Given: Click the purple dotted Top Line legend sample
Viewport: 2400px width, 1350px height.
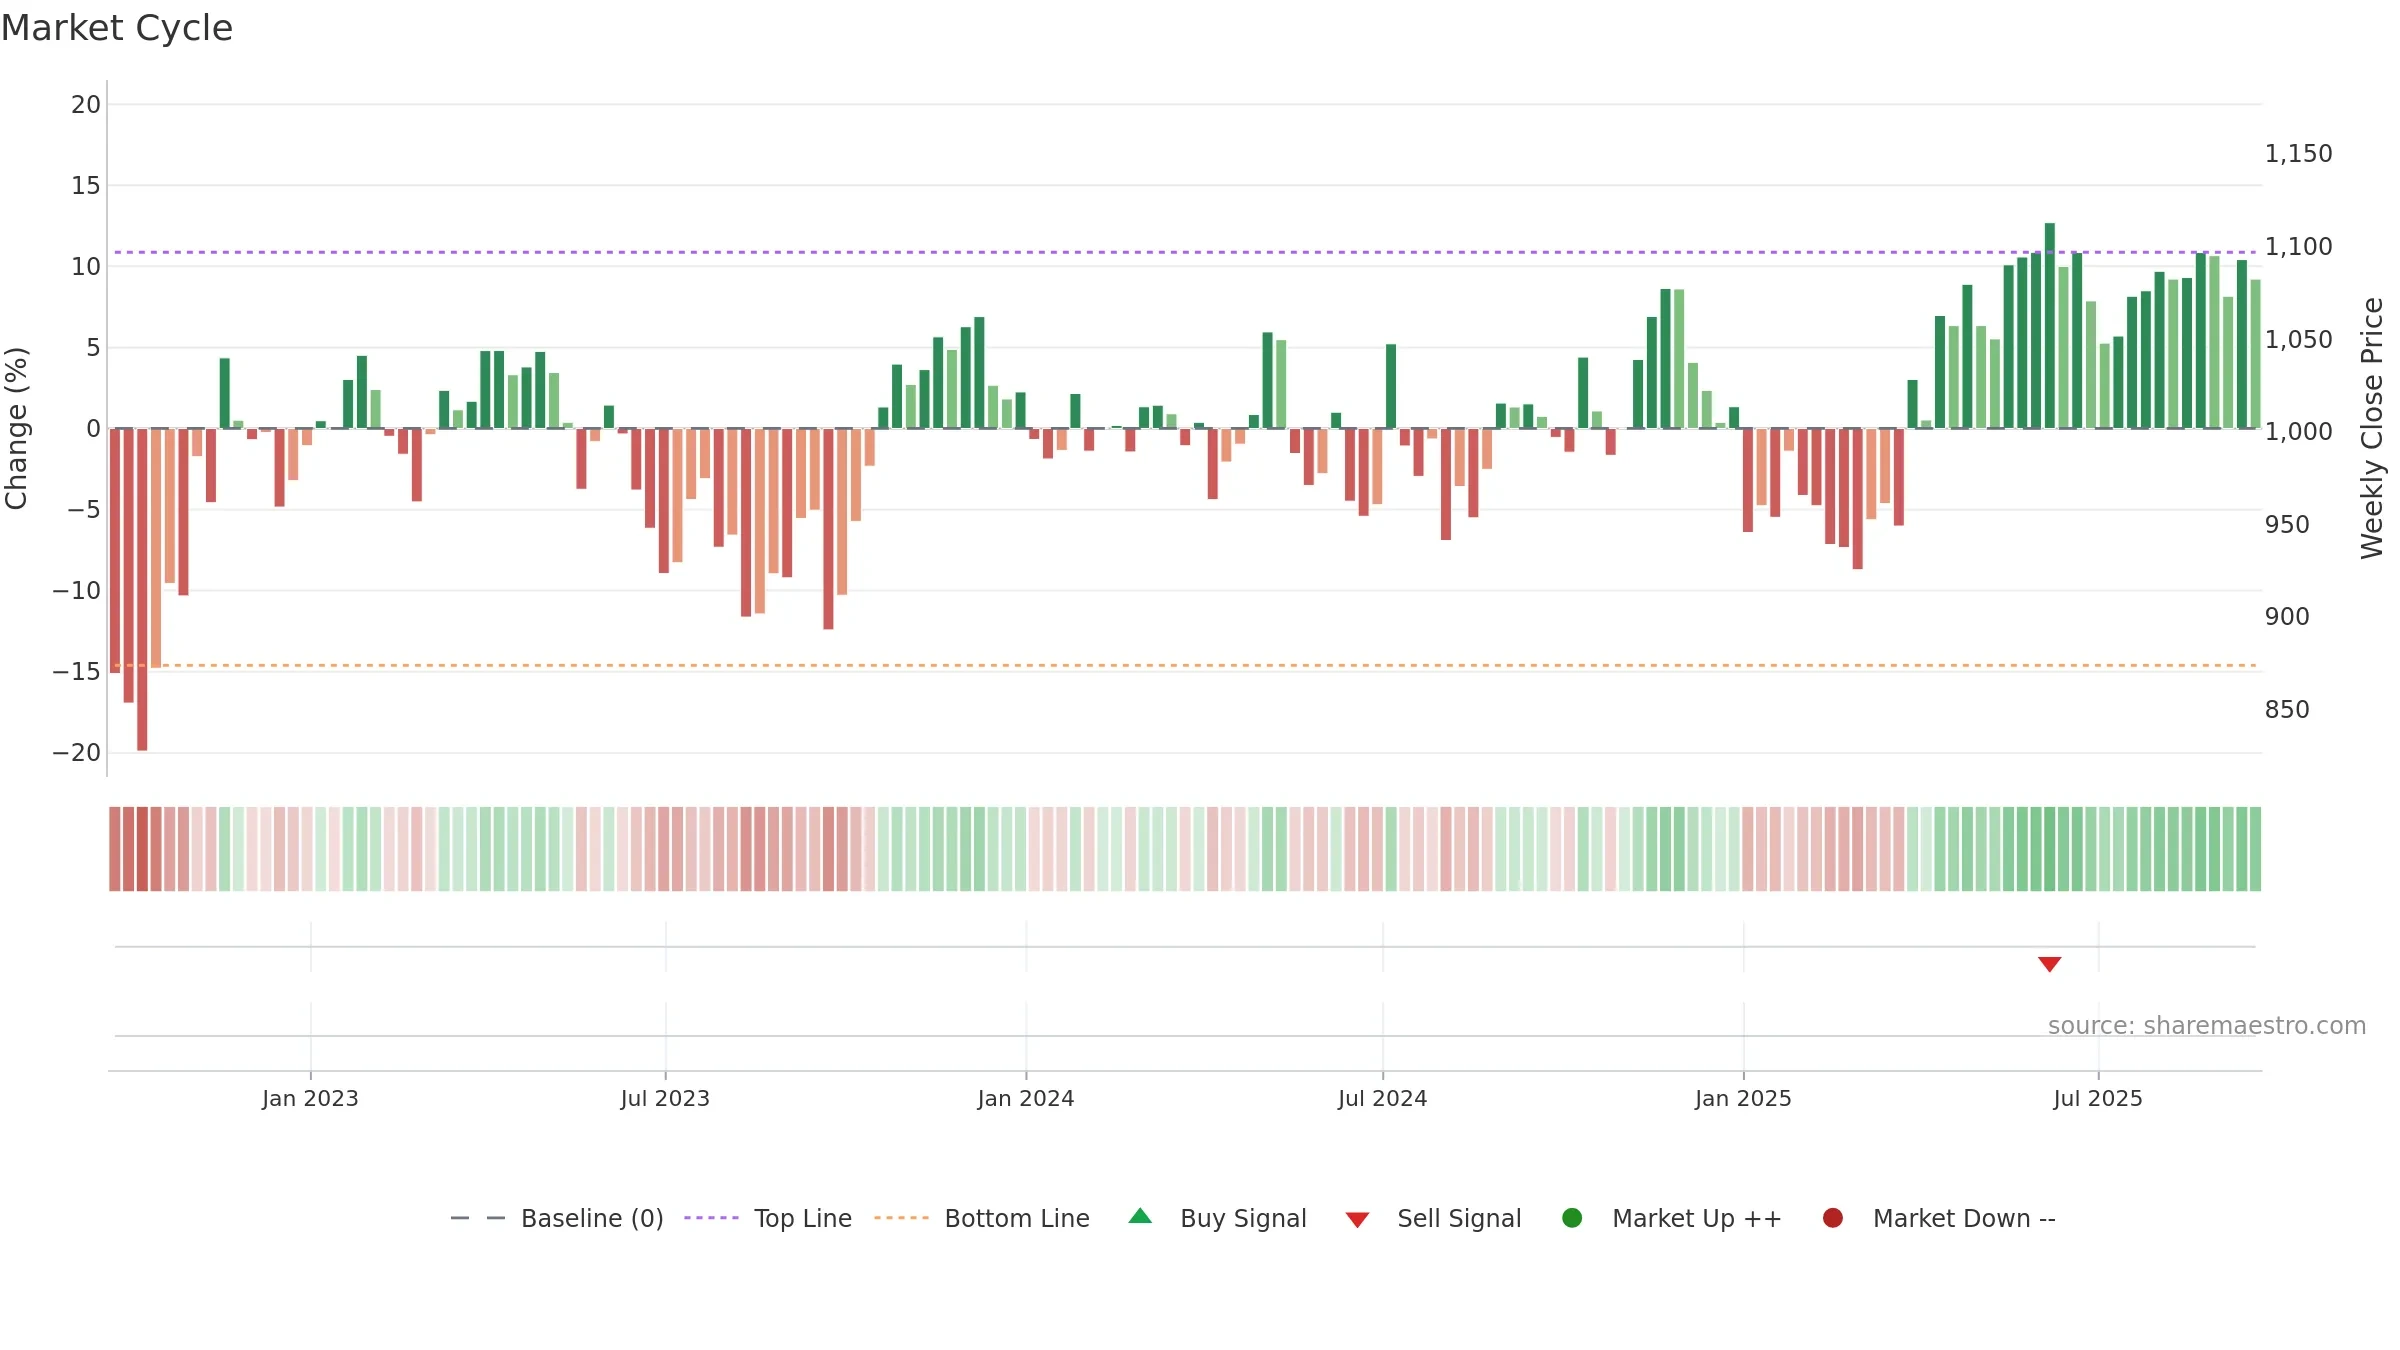Looking at the screenshot, I should point(711,1218).
